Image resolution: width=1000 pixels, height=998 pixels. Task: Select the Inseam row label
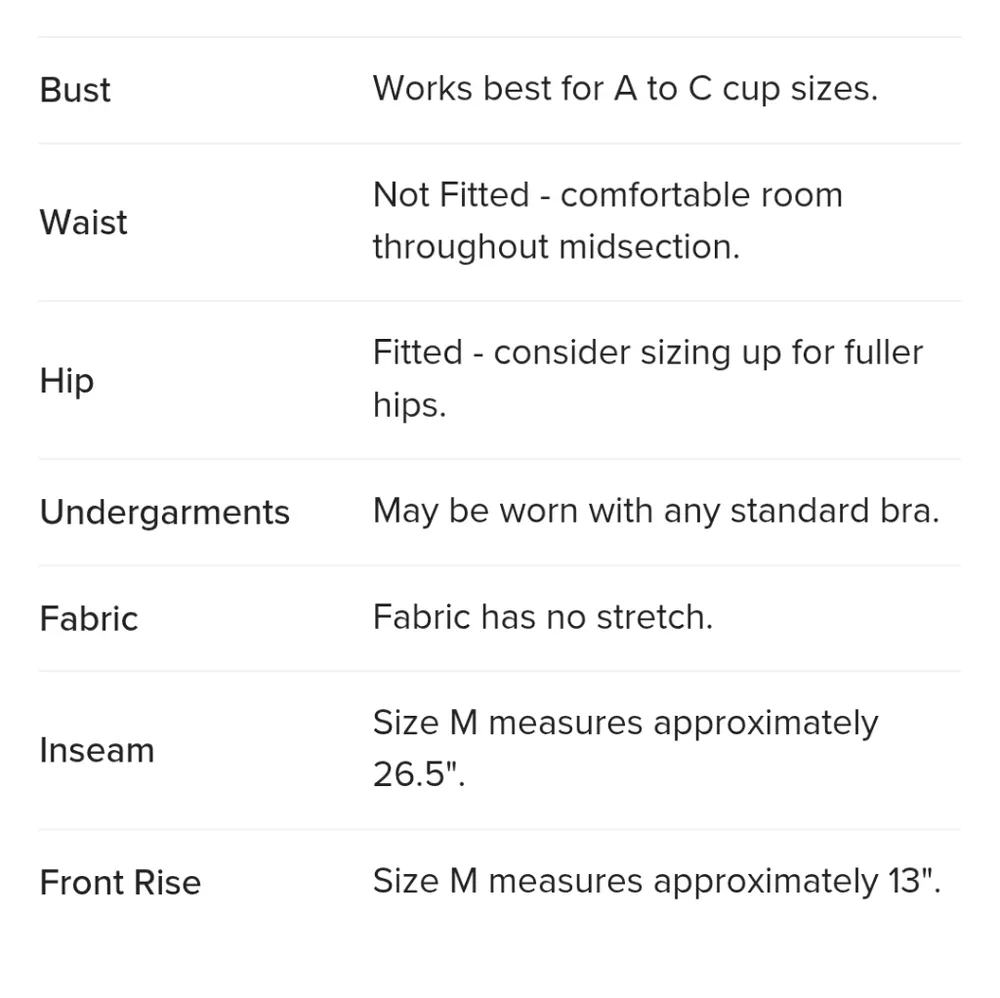(x=96, y=750)
